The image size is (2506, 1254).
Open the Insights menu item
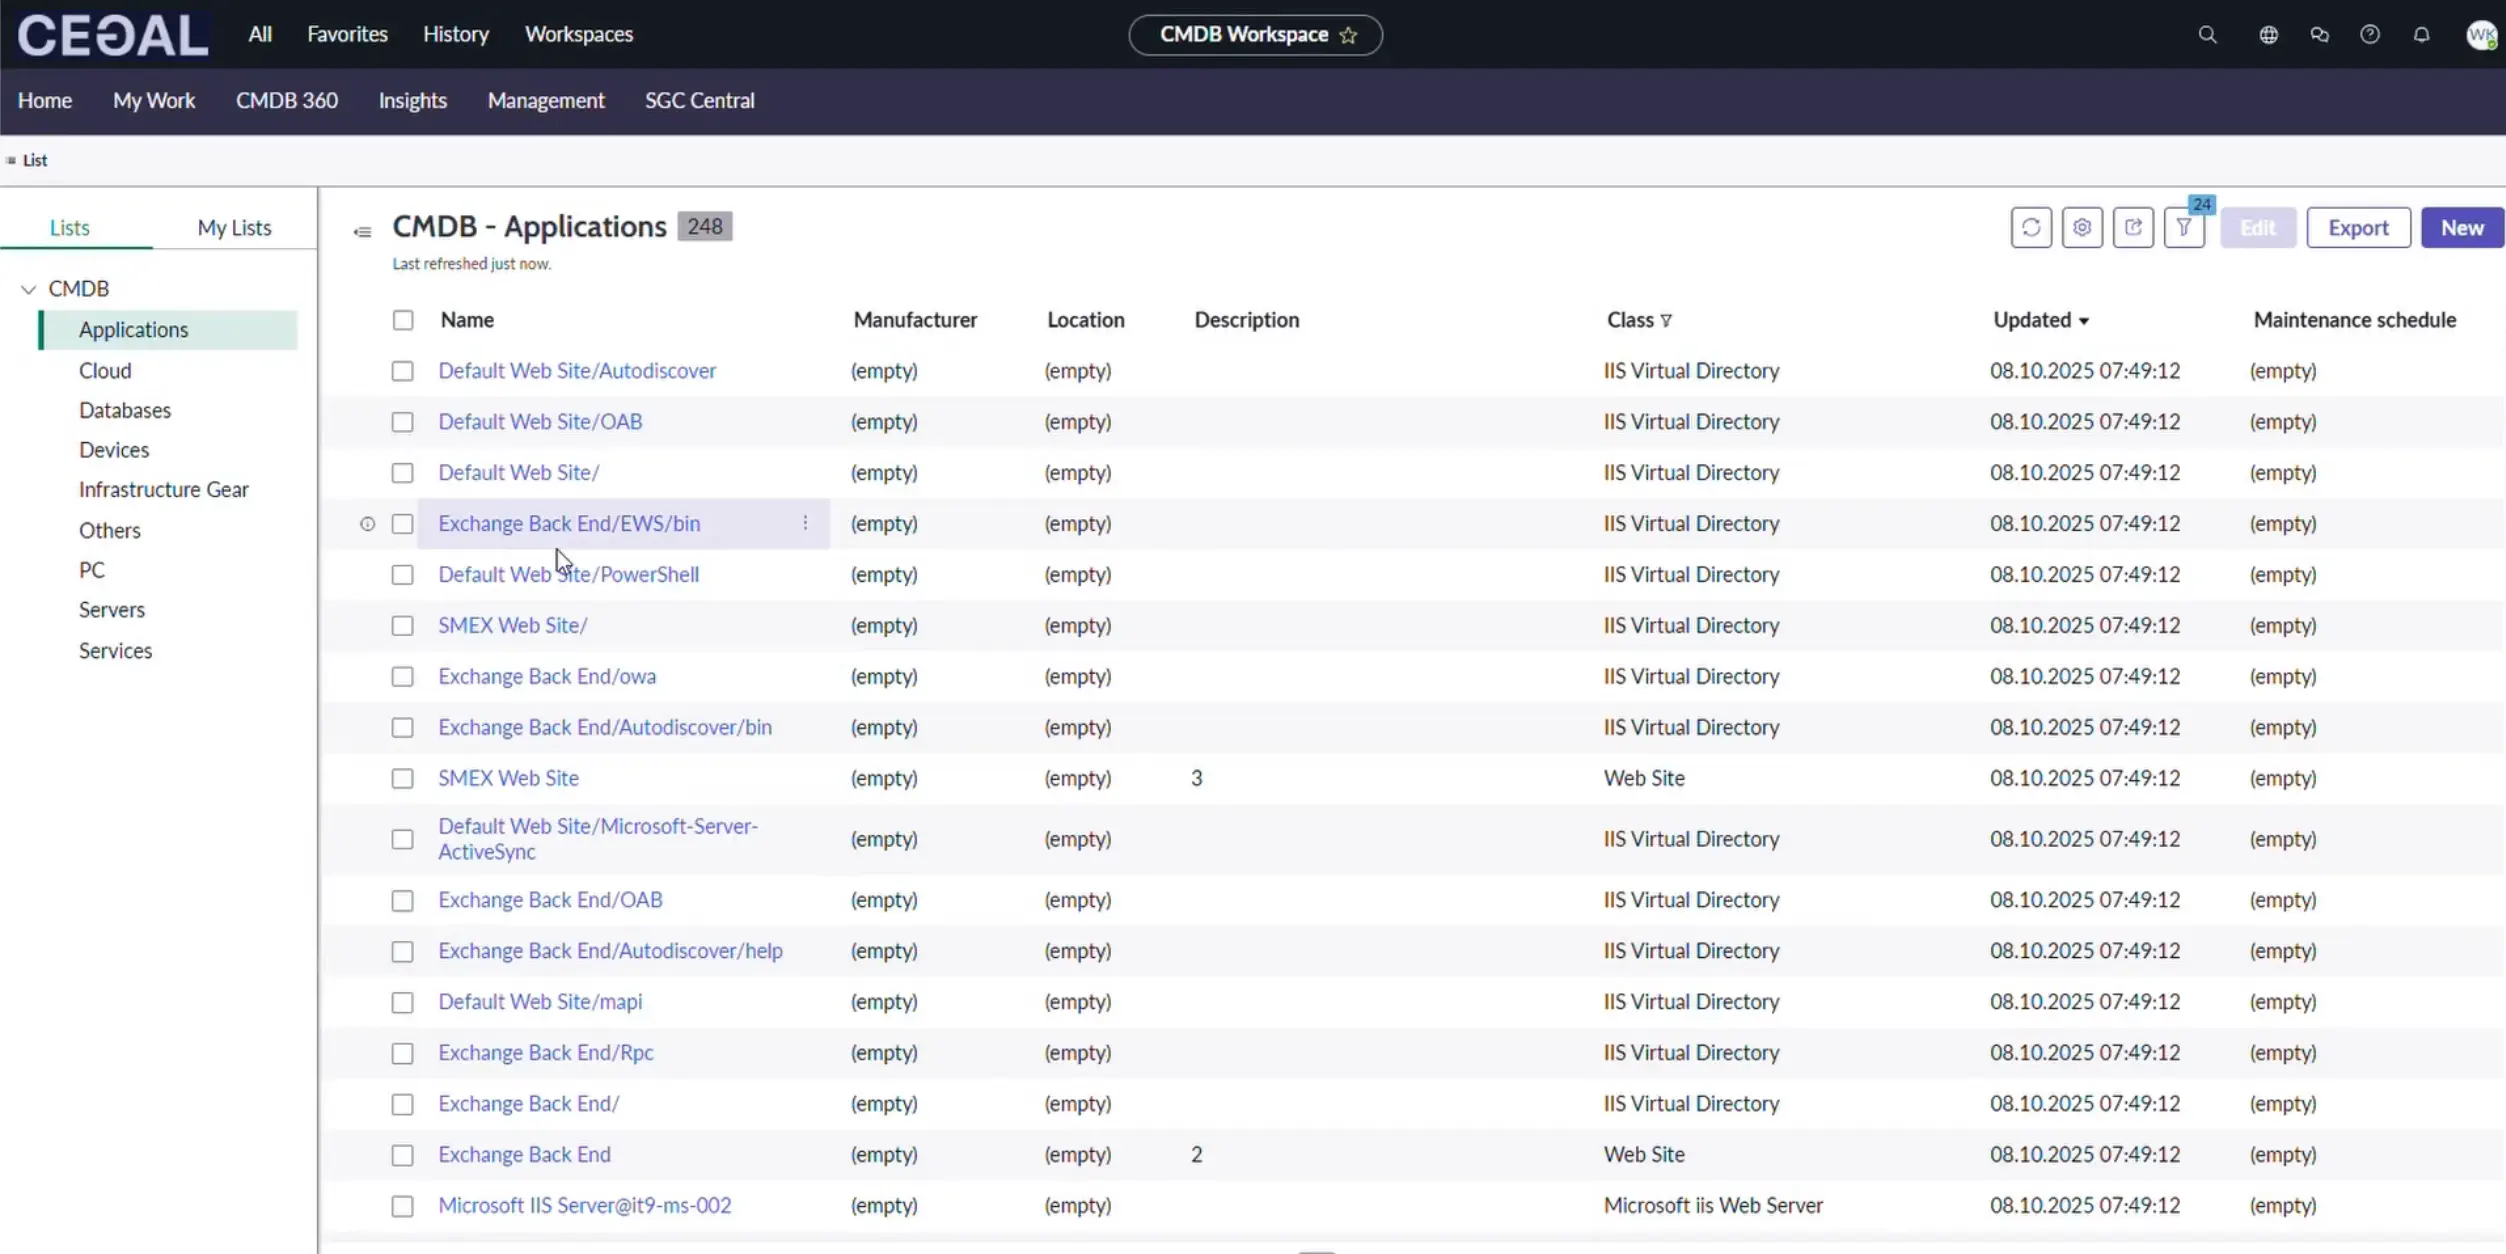tap(412, 100)
